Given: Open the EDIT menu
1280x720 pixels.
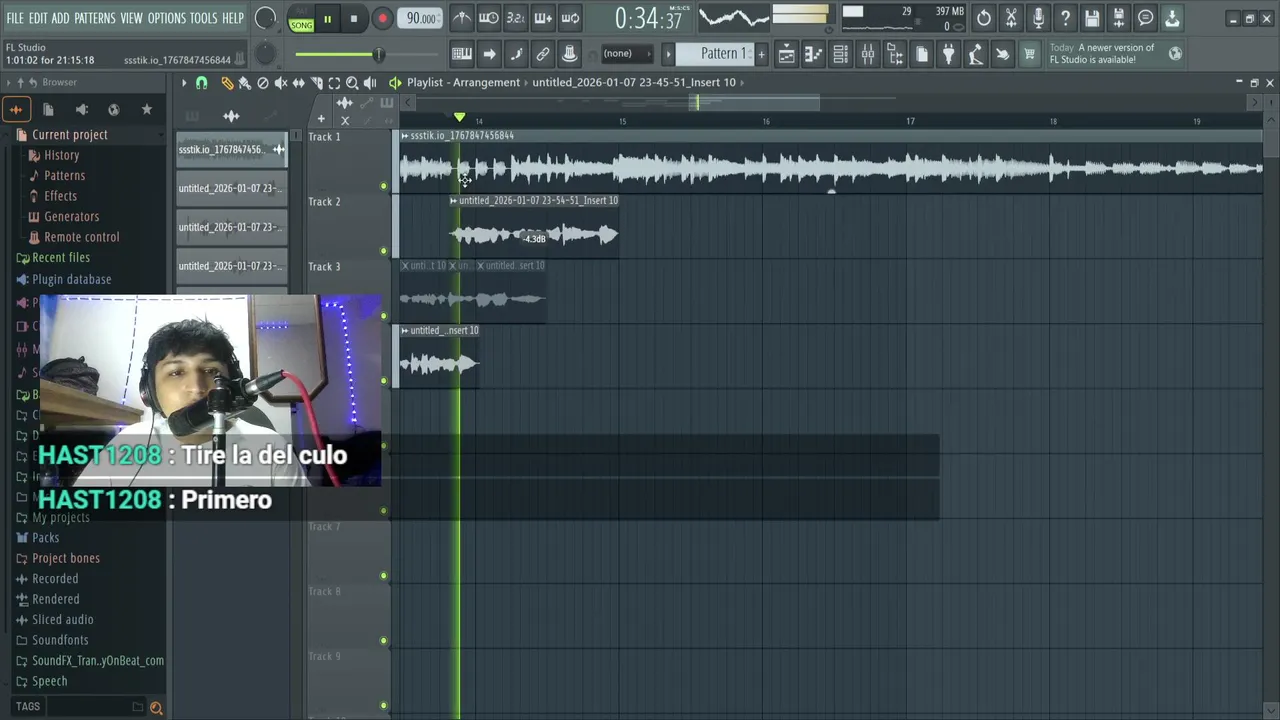Looking at the screenshot, I should pos(38,19).
